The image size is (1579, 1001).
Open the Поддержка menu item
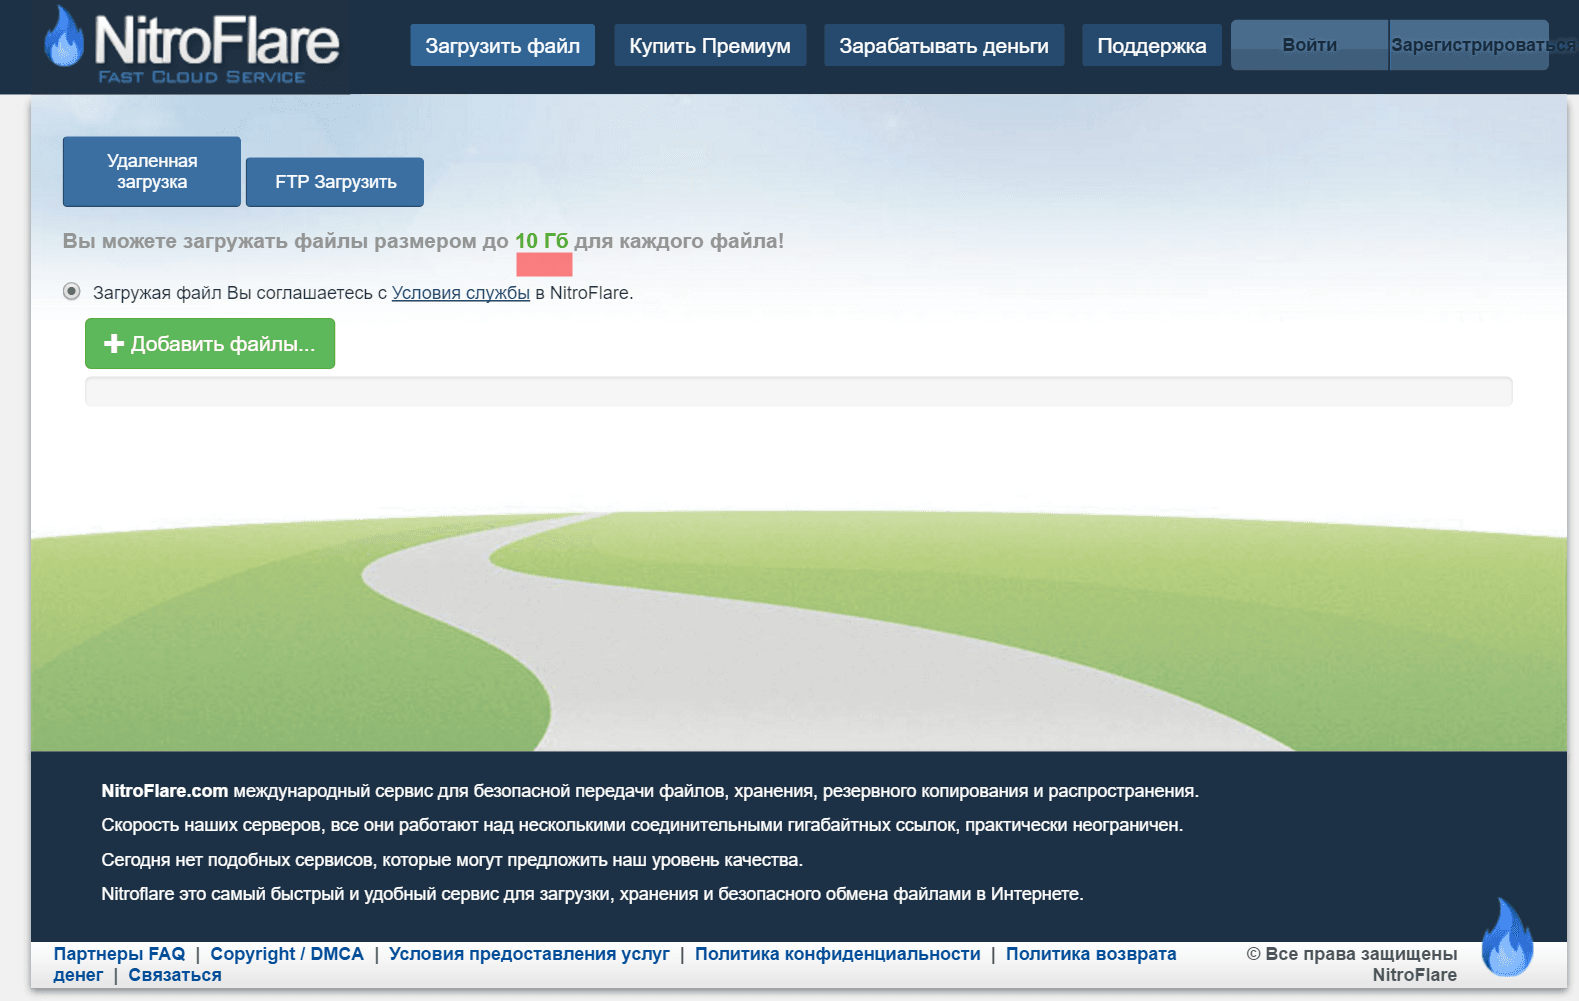click(x=1152, y=45)
